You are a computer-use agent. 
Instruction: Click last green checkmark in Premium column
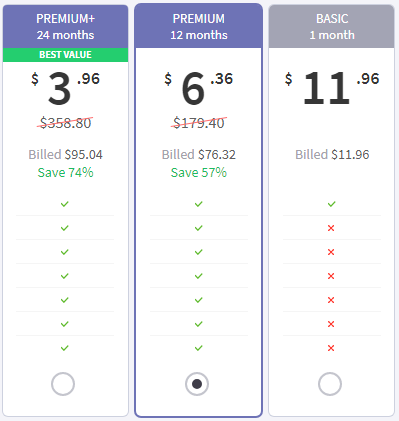198,348
